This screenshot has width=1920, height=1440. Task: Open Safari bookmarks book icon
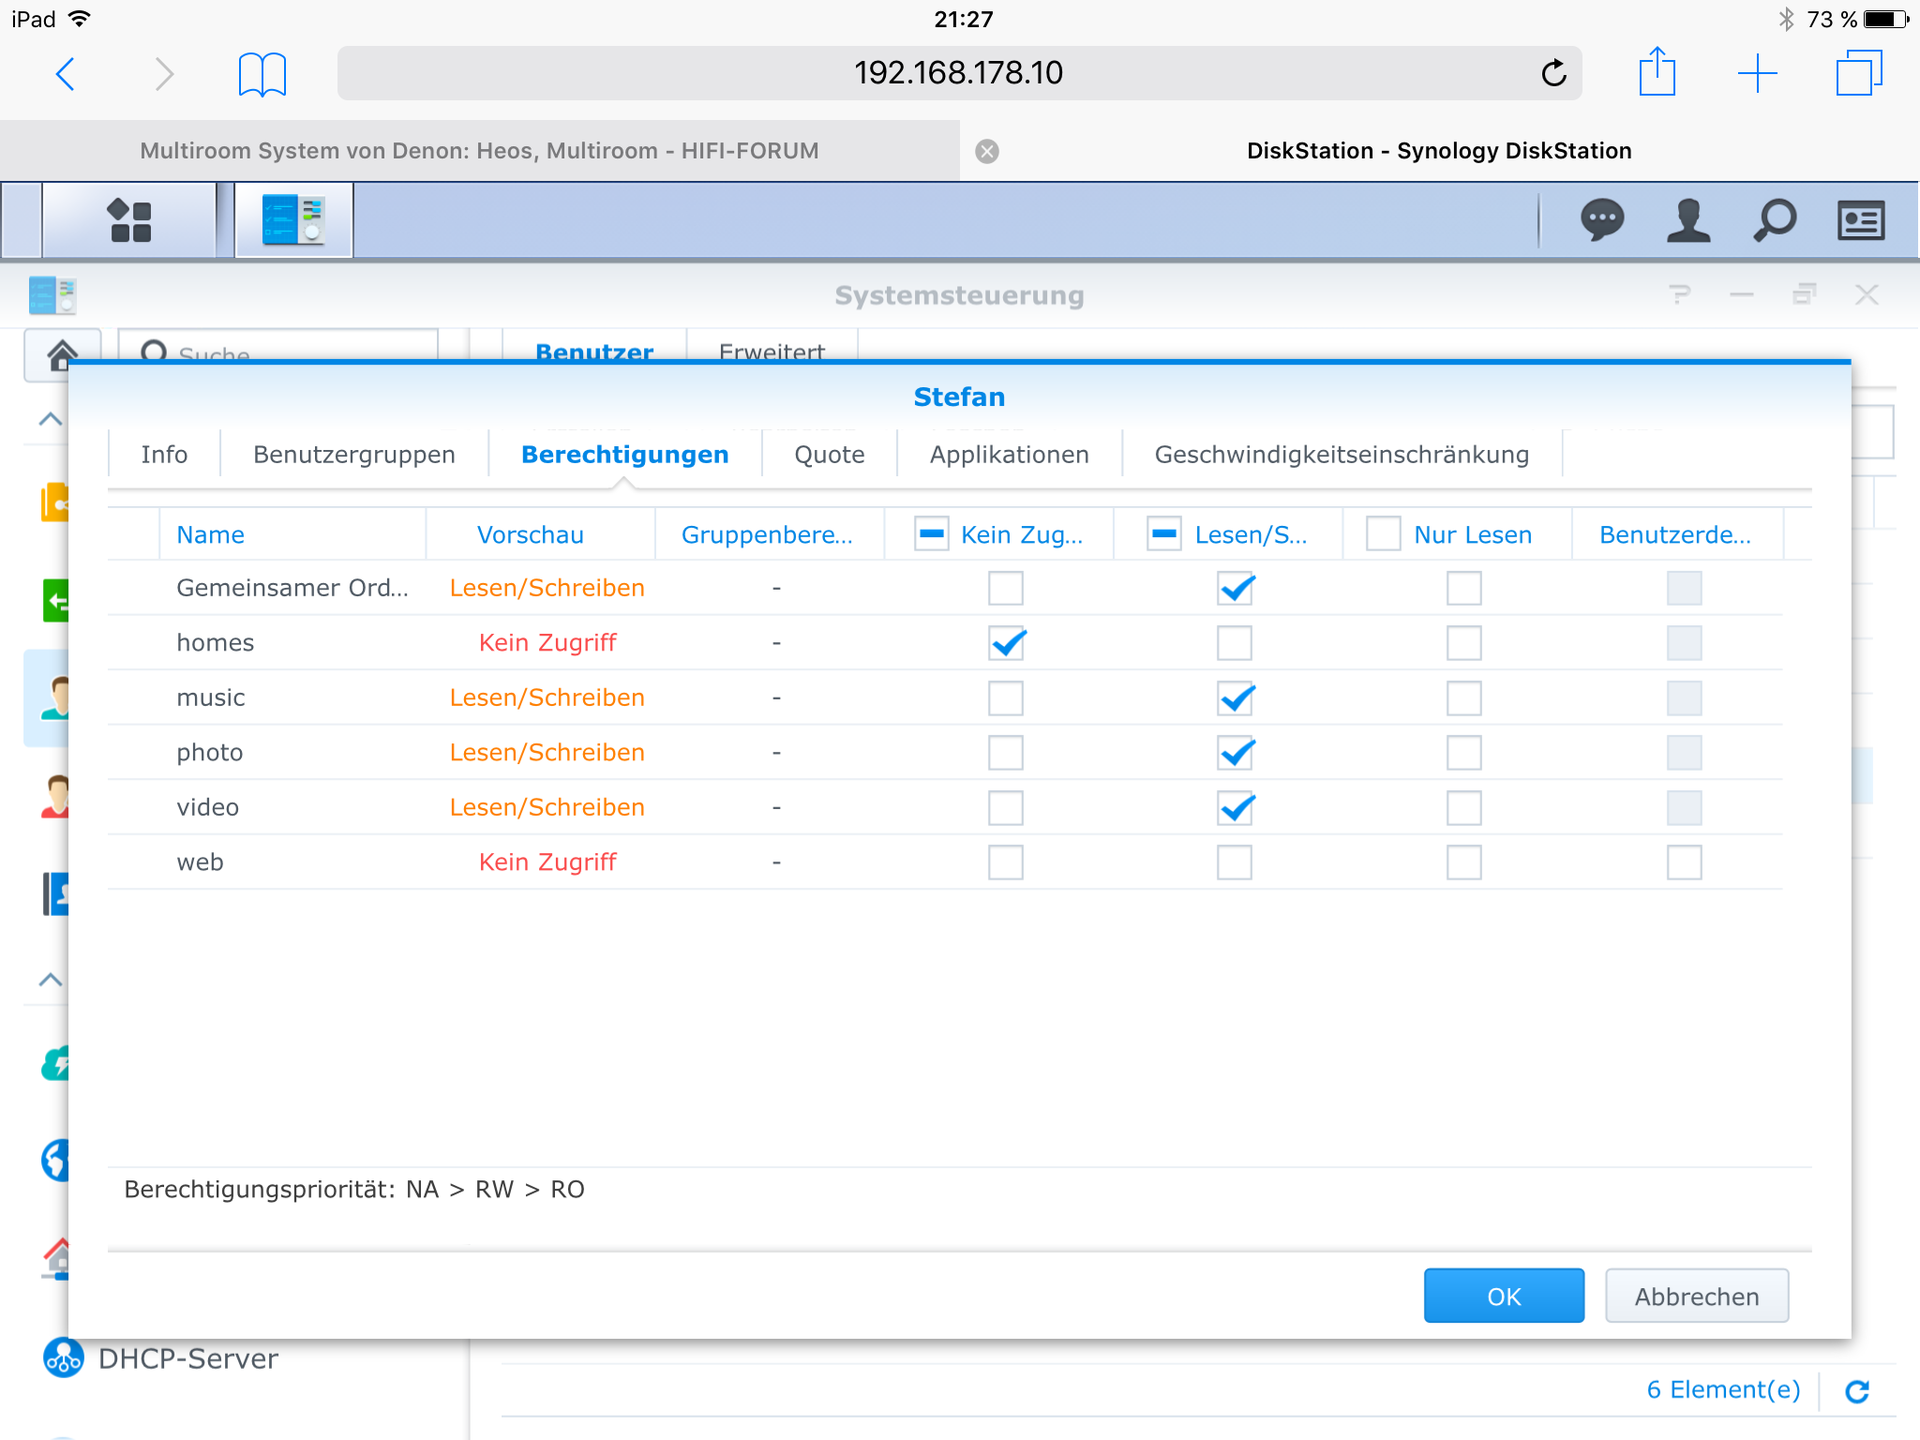262,74
